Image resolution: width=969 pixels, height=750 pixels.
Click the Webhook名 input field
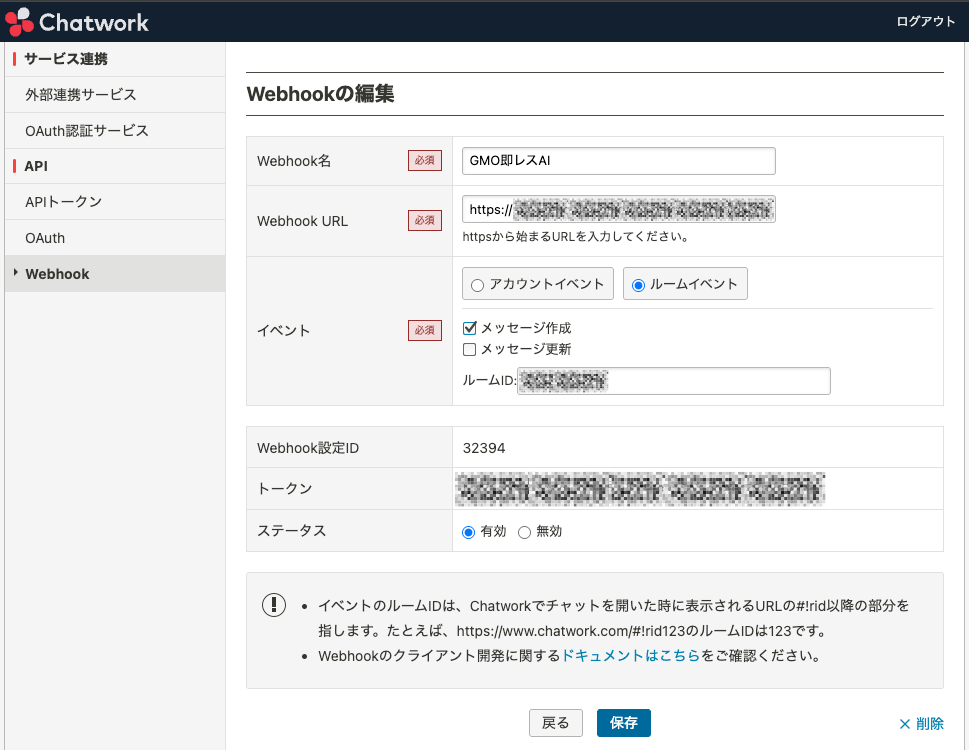click(x=618, y=161)
